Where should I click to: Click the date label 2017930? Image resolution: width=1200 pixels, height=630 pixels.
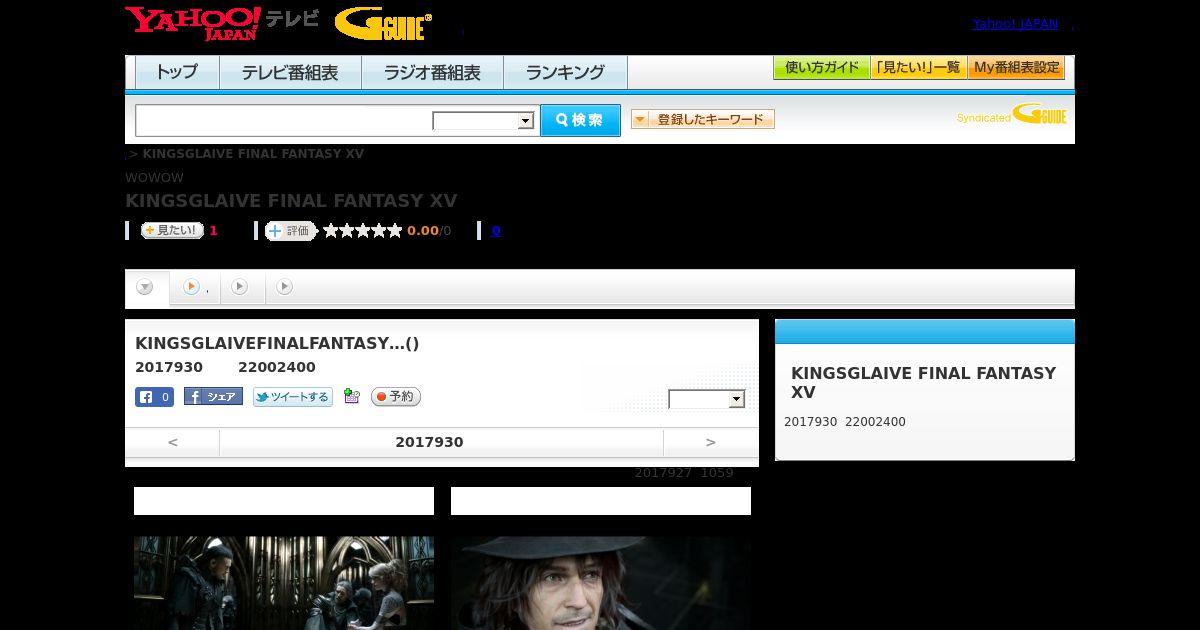click(429, 442)
